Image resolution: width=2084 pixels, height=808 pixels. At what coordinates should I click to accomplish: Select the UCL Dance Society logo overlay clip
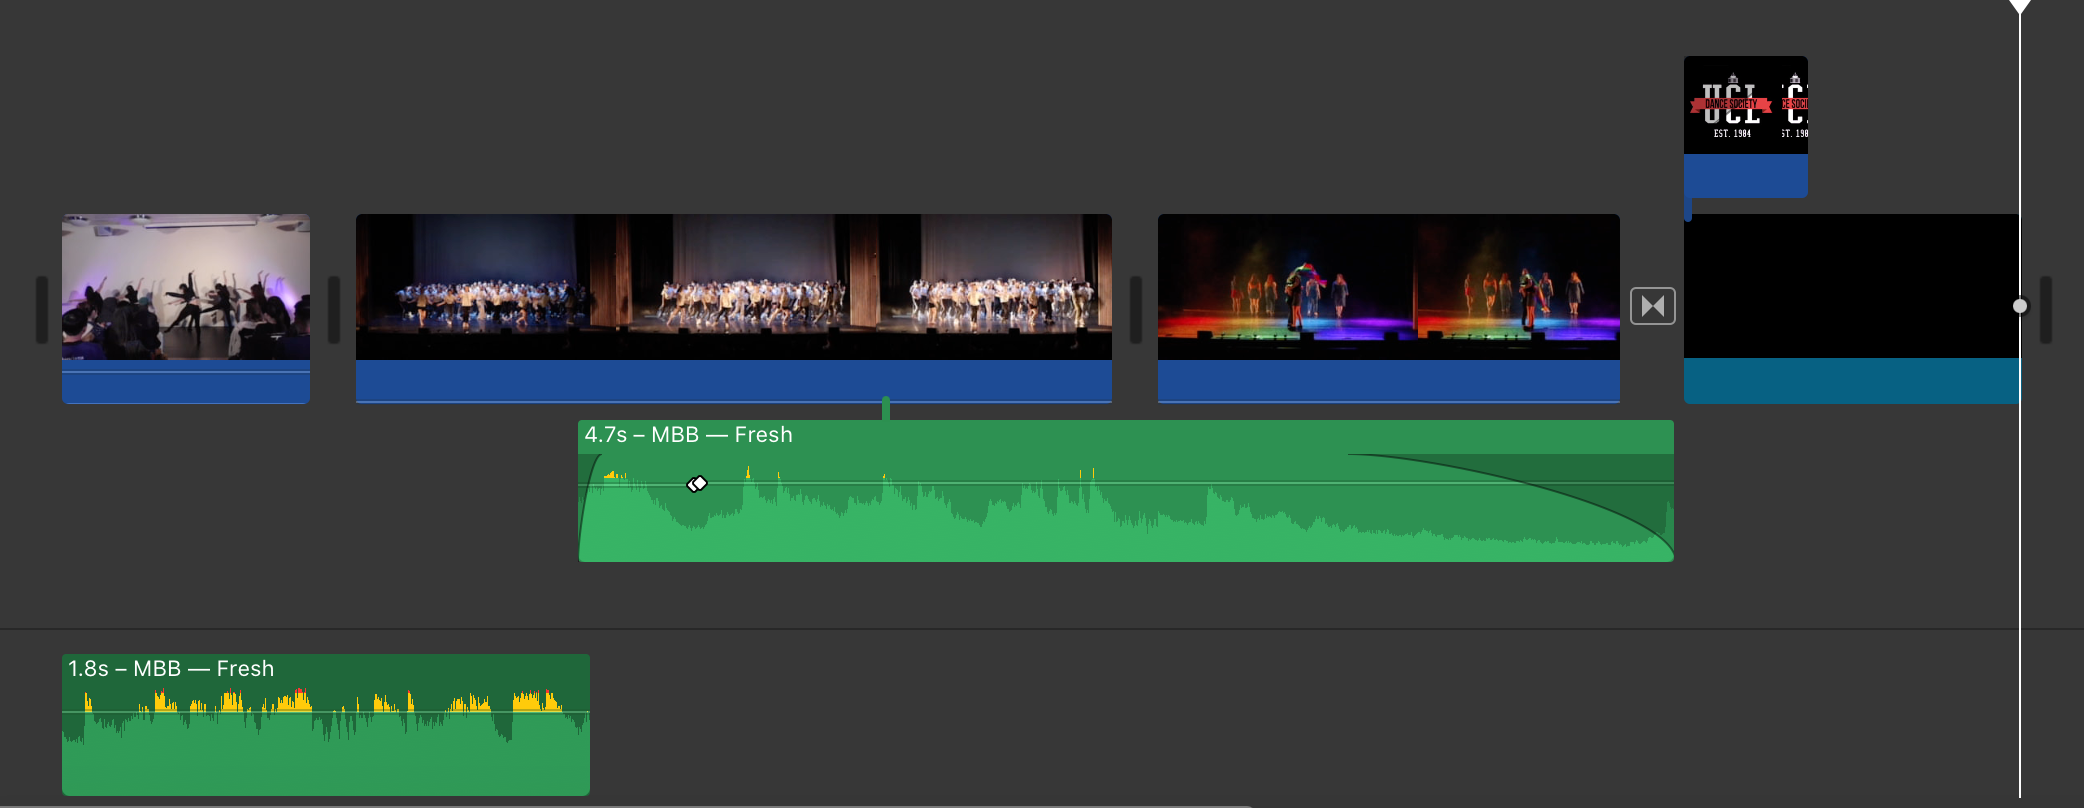click(x=1745, y=105)
